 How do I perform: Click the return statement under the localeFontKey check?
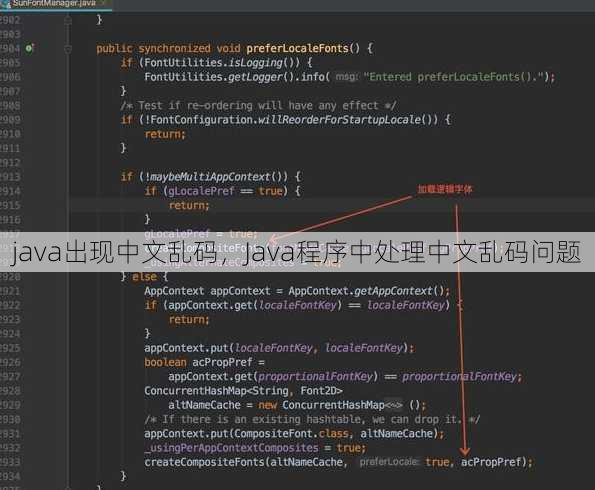pos(189,320)
